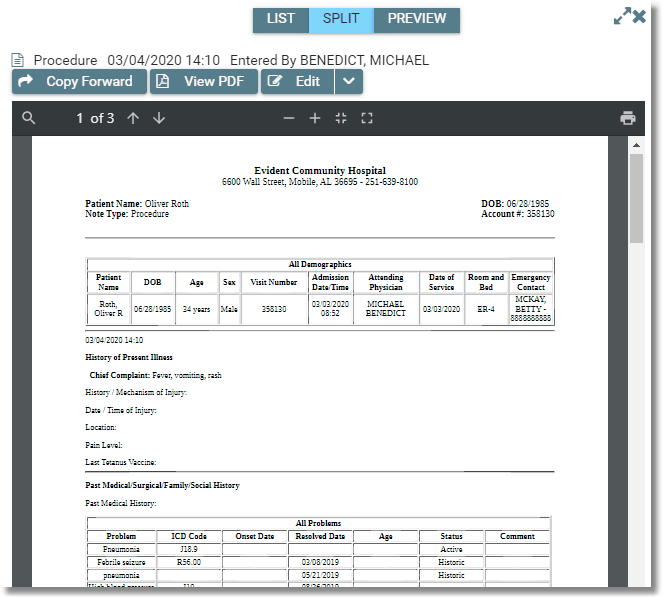Screen dimensions: 663x599
Task: Click the Edit button
Action: coord(298,81)
